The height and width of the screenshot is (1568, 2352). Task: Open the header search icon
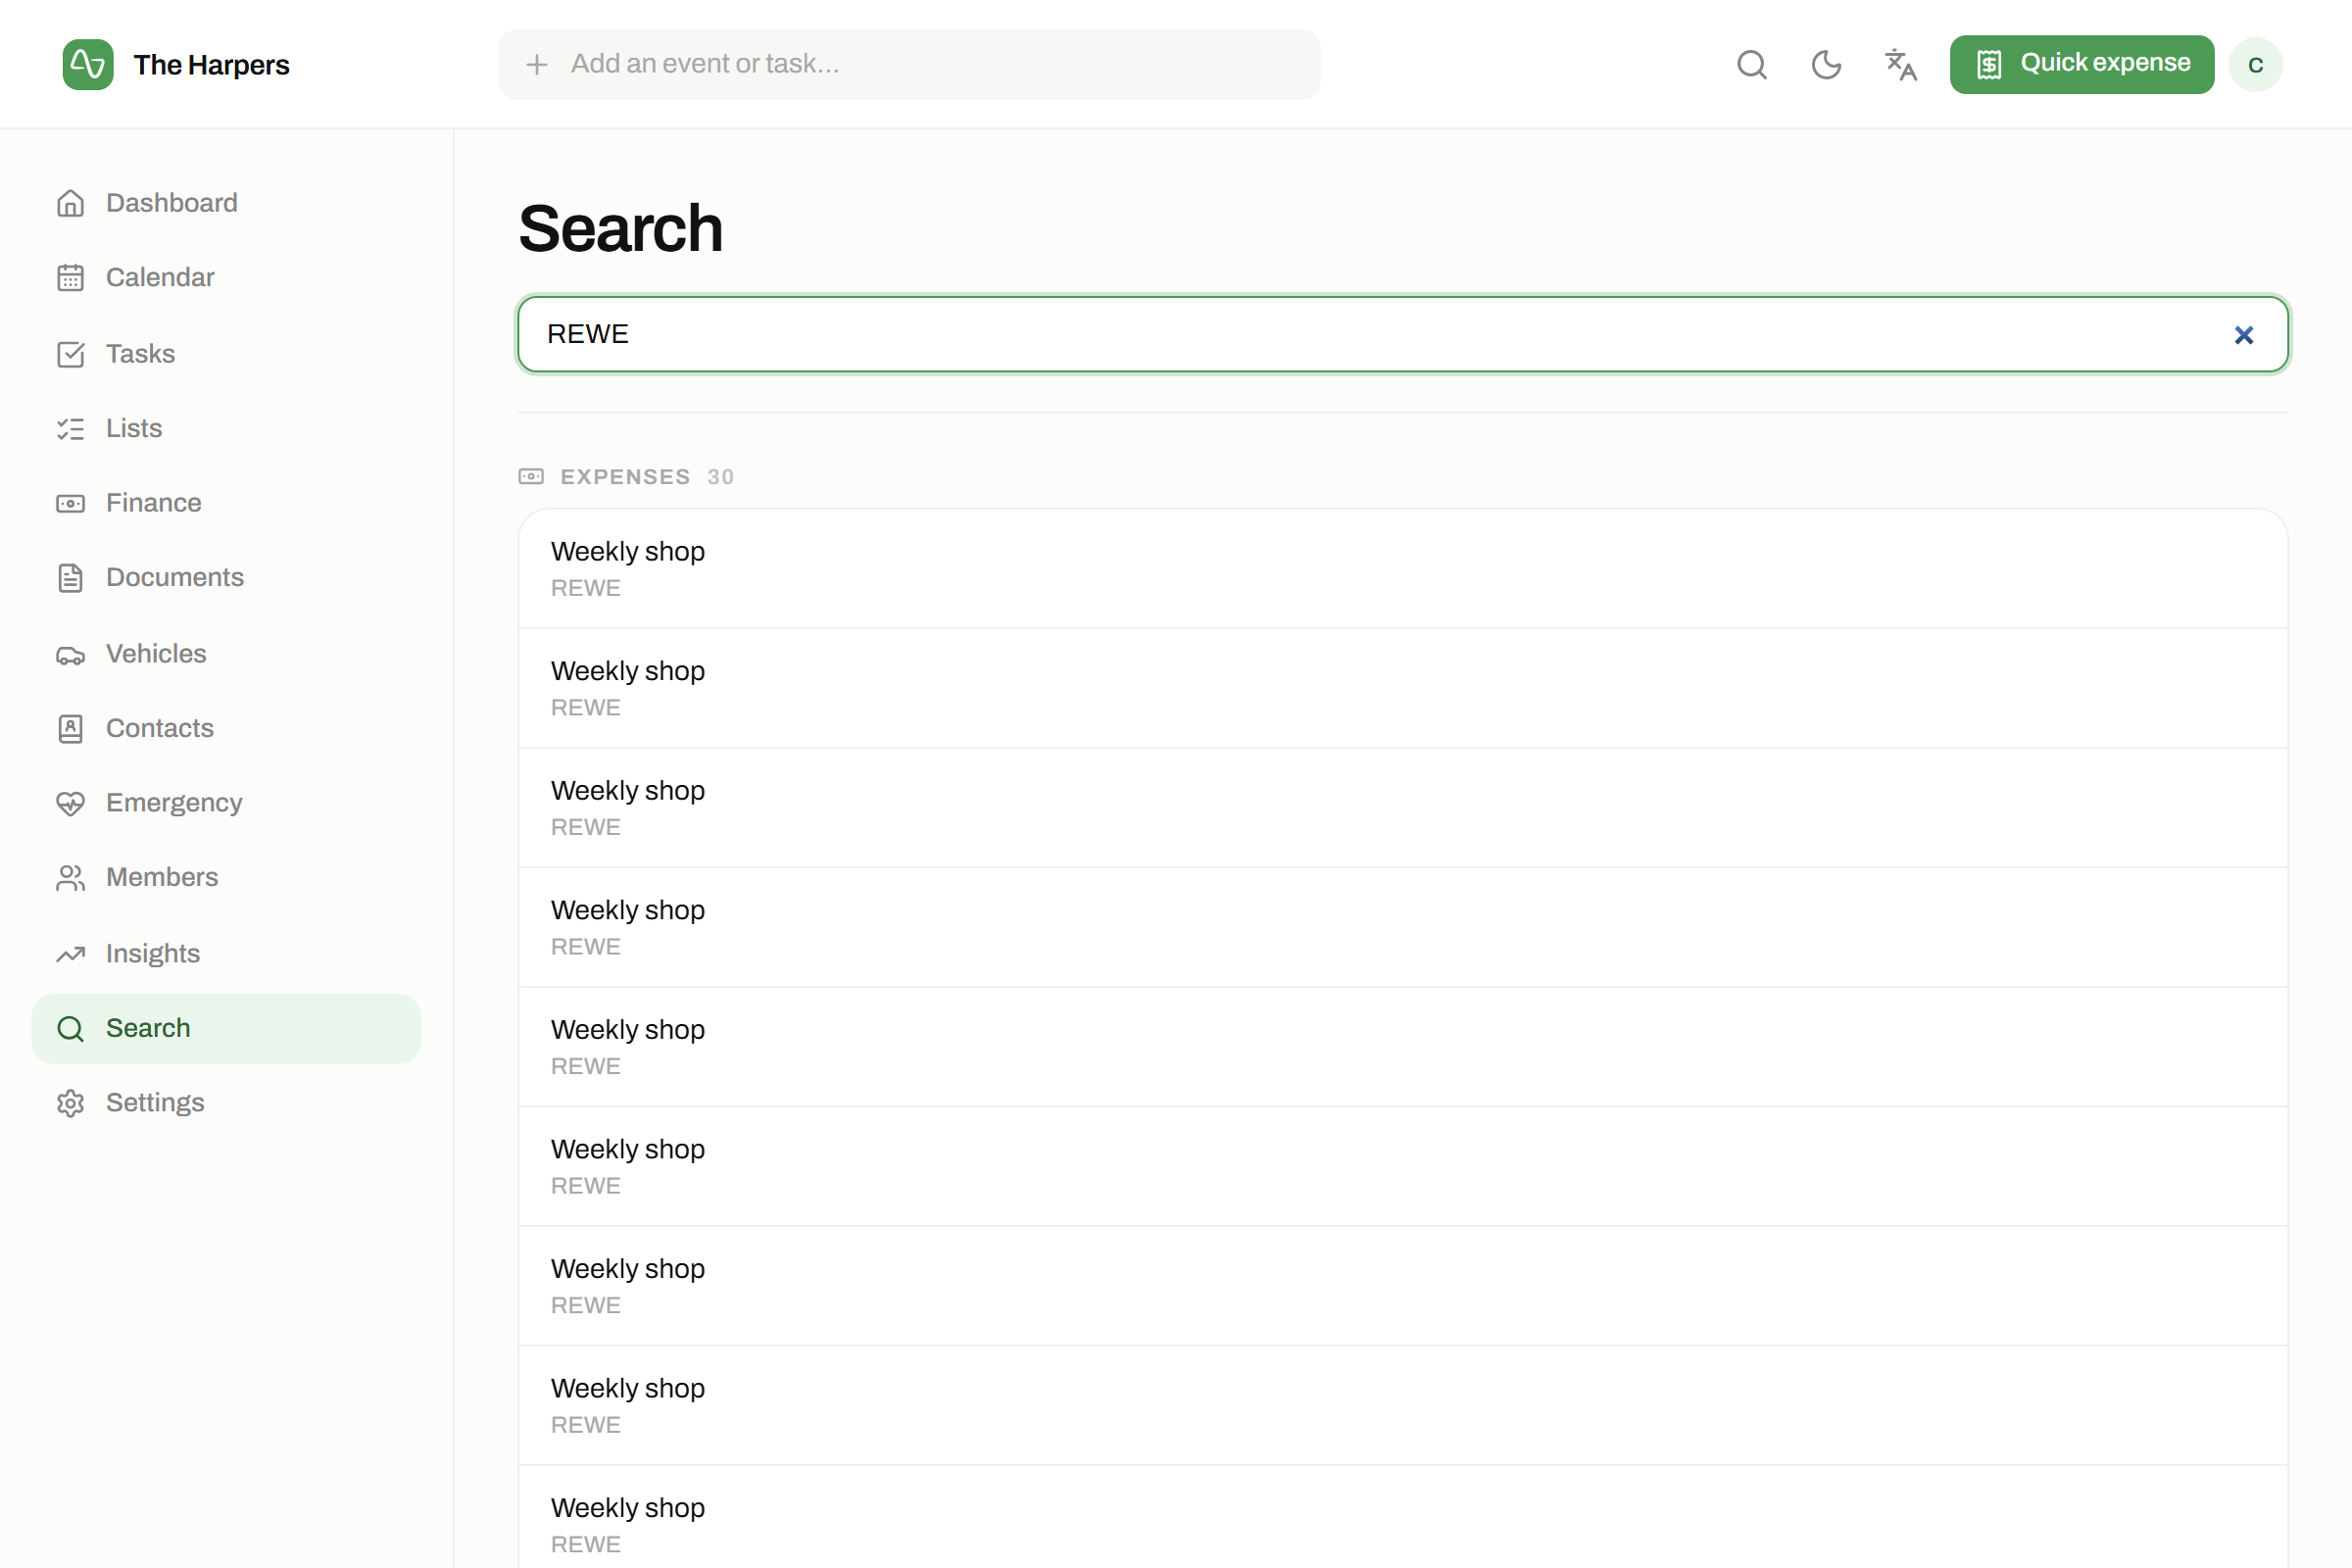click(1752, 65)
